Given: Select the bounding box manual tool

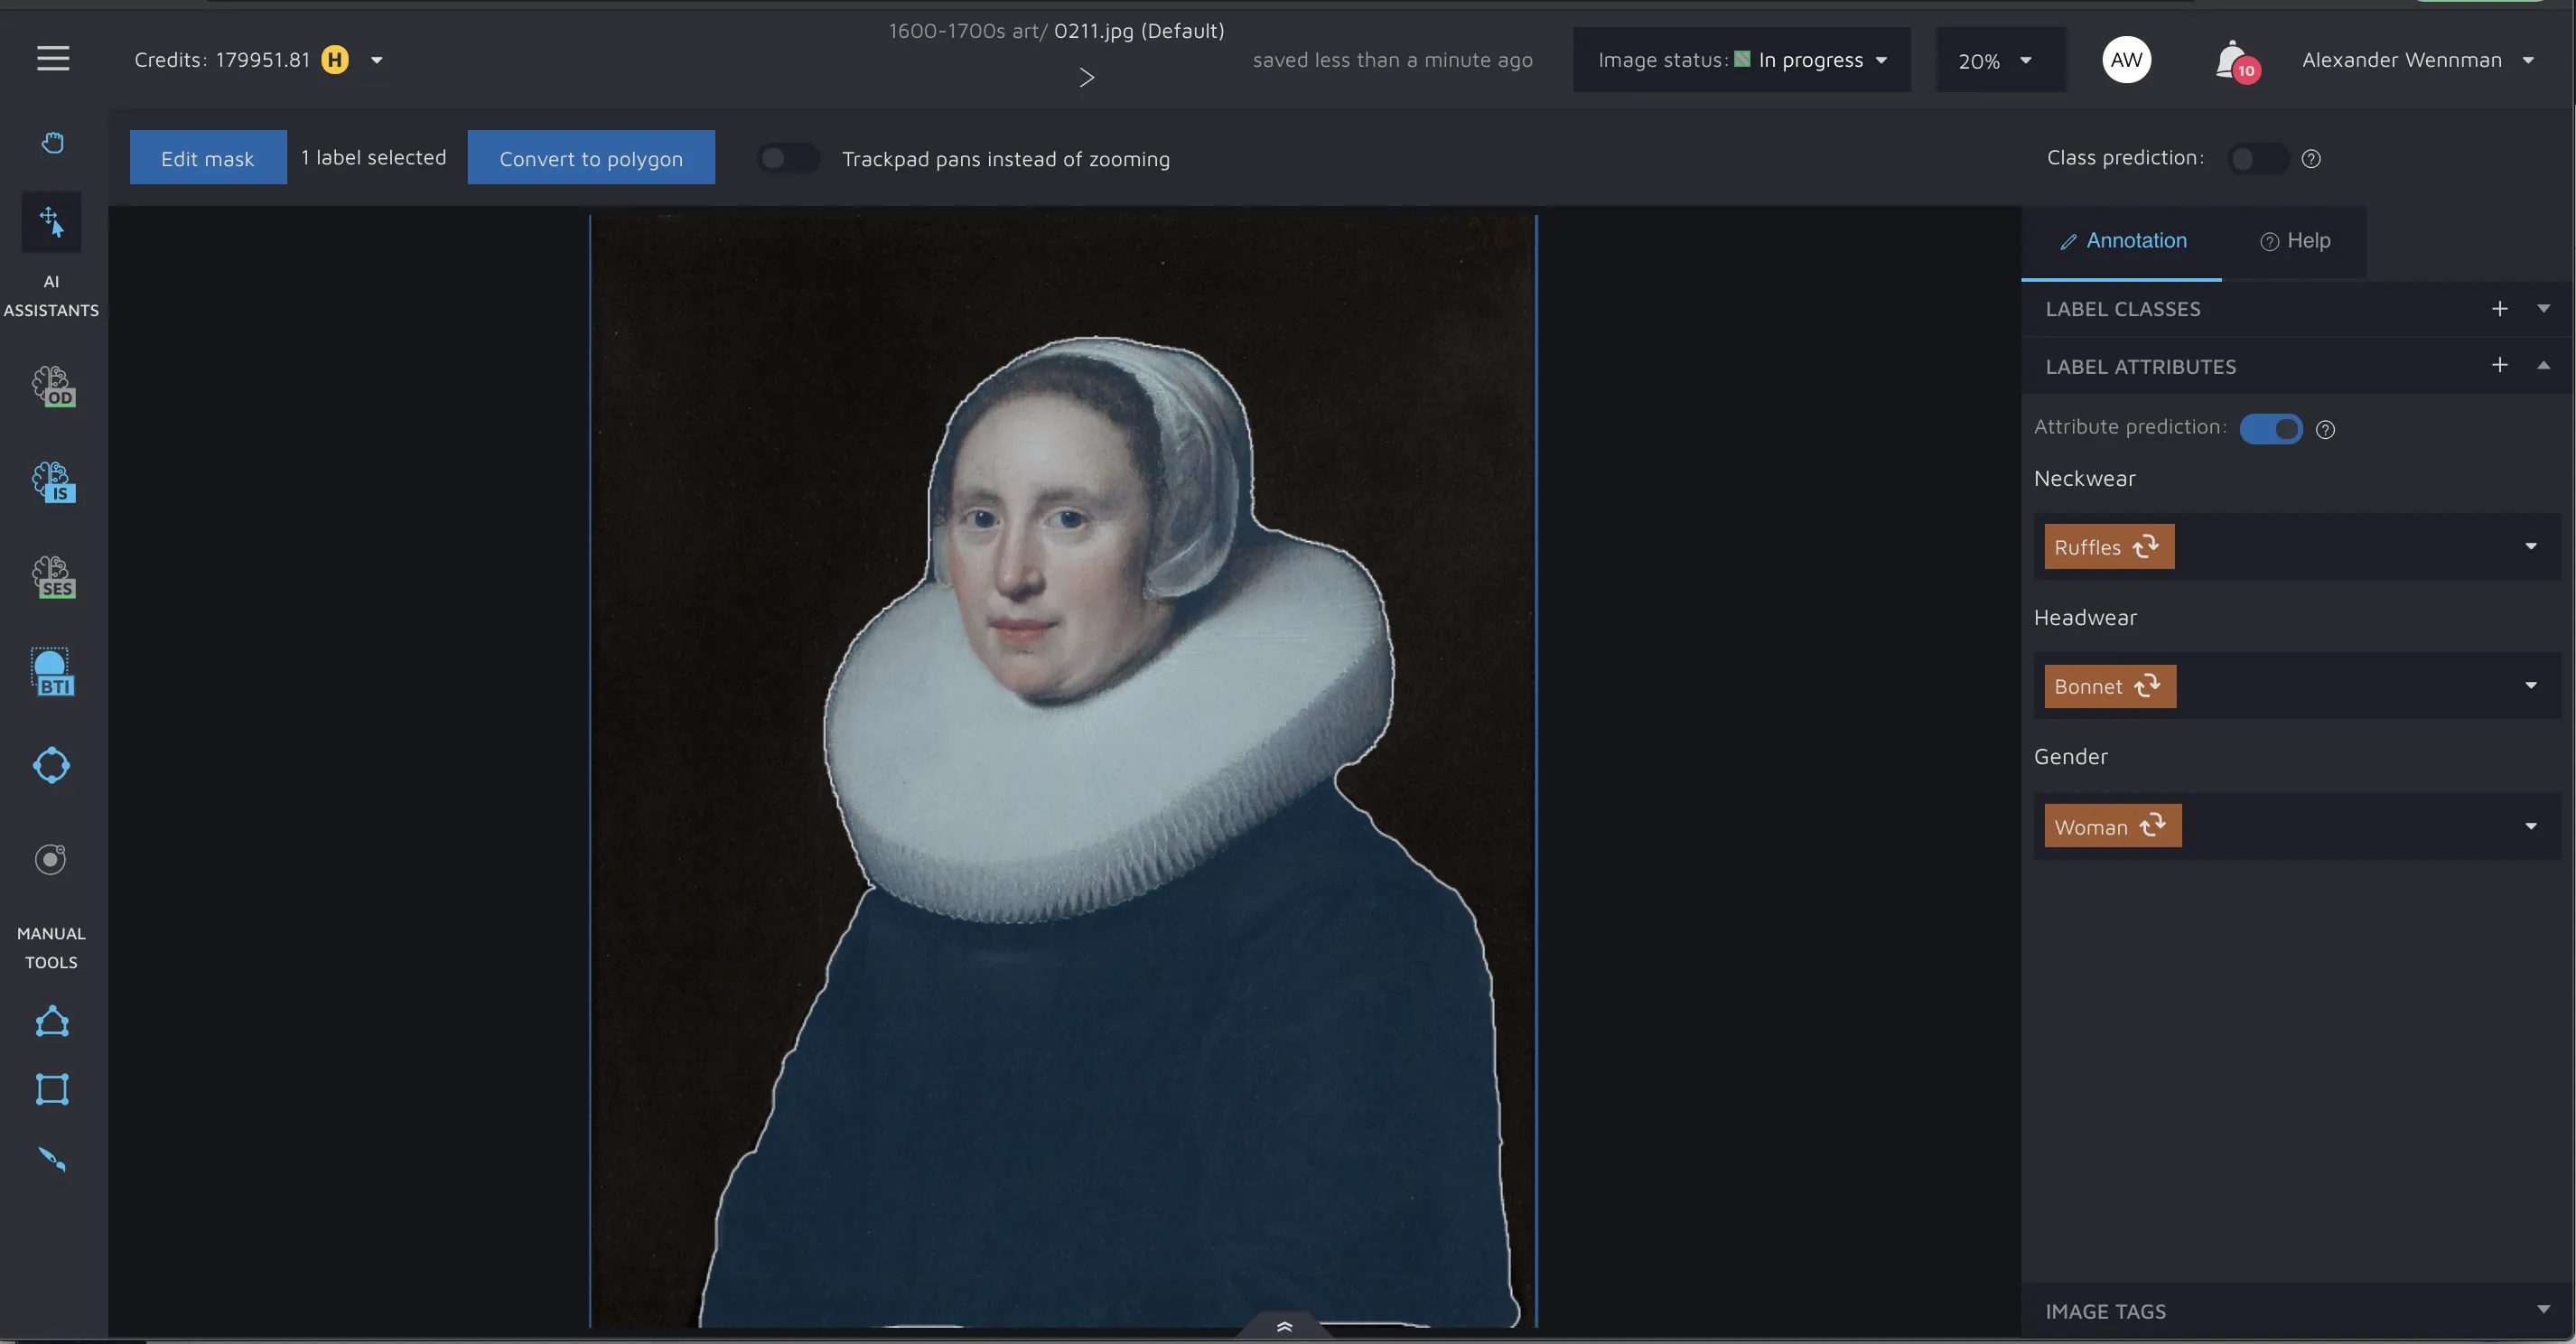Looking at the screenshot, I should pos(52,1089).
